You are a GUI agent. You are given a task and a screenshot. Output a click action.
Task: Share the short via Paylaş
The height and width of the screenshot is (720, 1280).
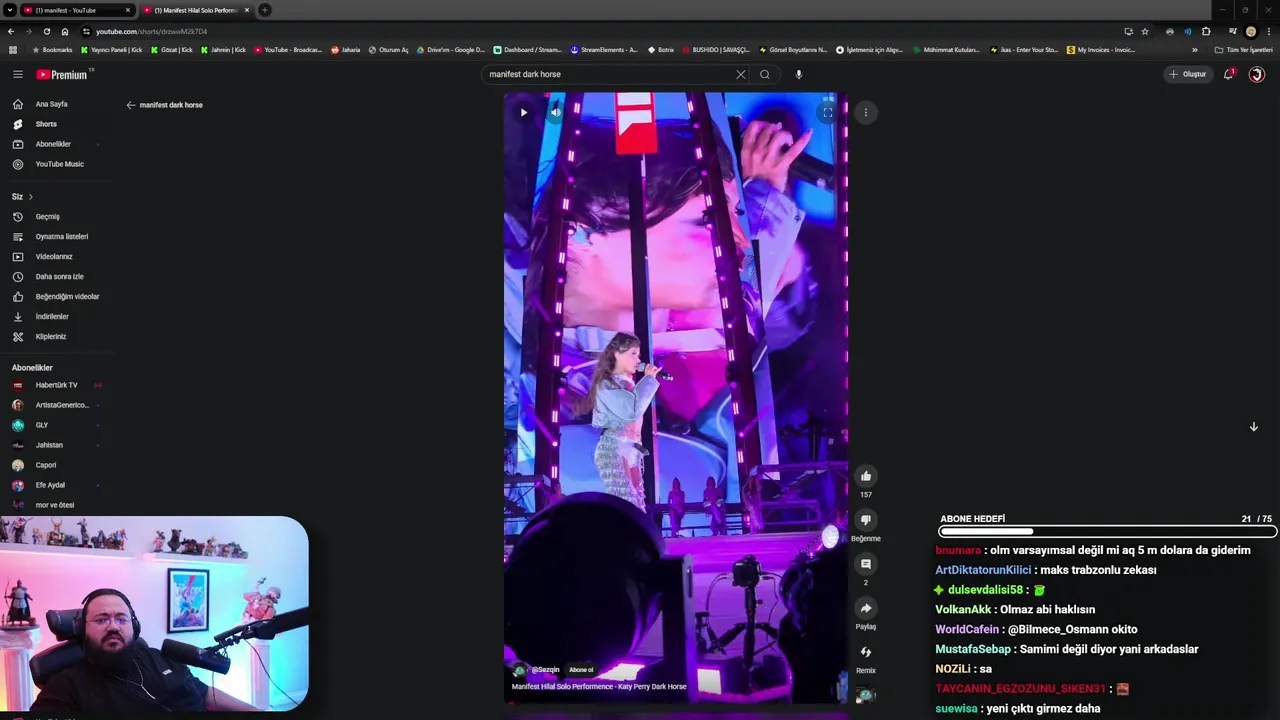[866, 608]
